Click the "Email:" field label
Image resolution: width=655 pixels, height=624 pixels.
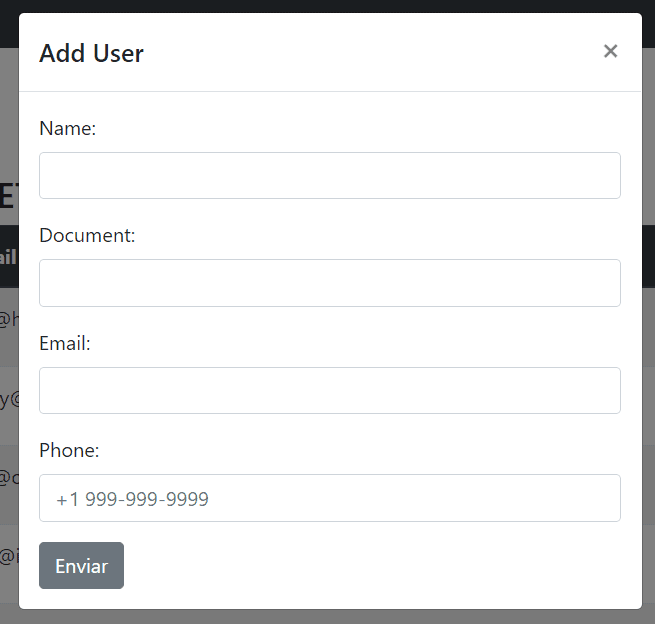(64, 343)
